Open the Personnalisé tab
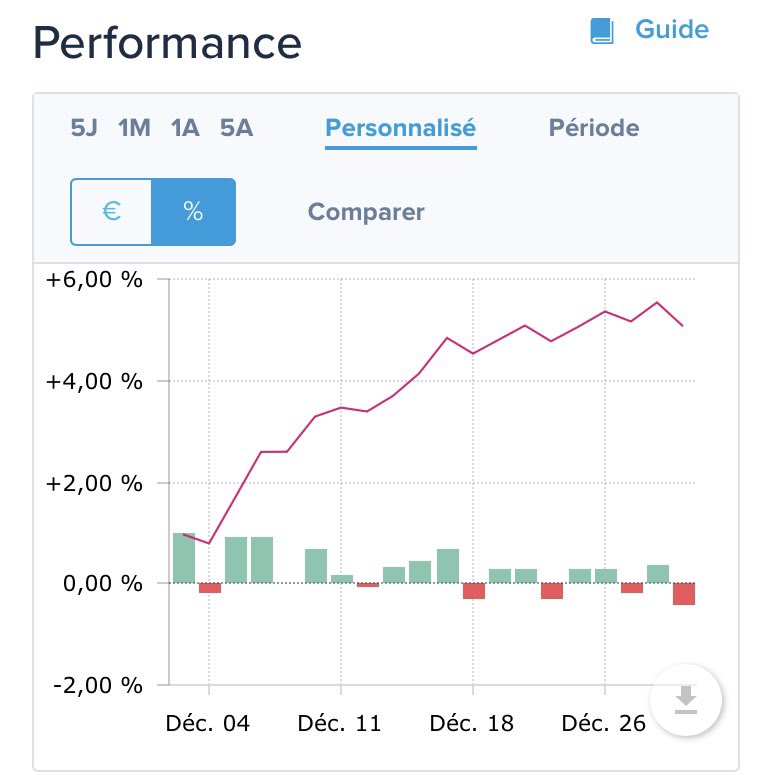The width and height of the screenshot is (770, 775). tap(400, 128)
